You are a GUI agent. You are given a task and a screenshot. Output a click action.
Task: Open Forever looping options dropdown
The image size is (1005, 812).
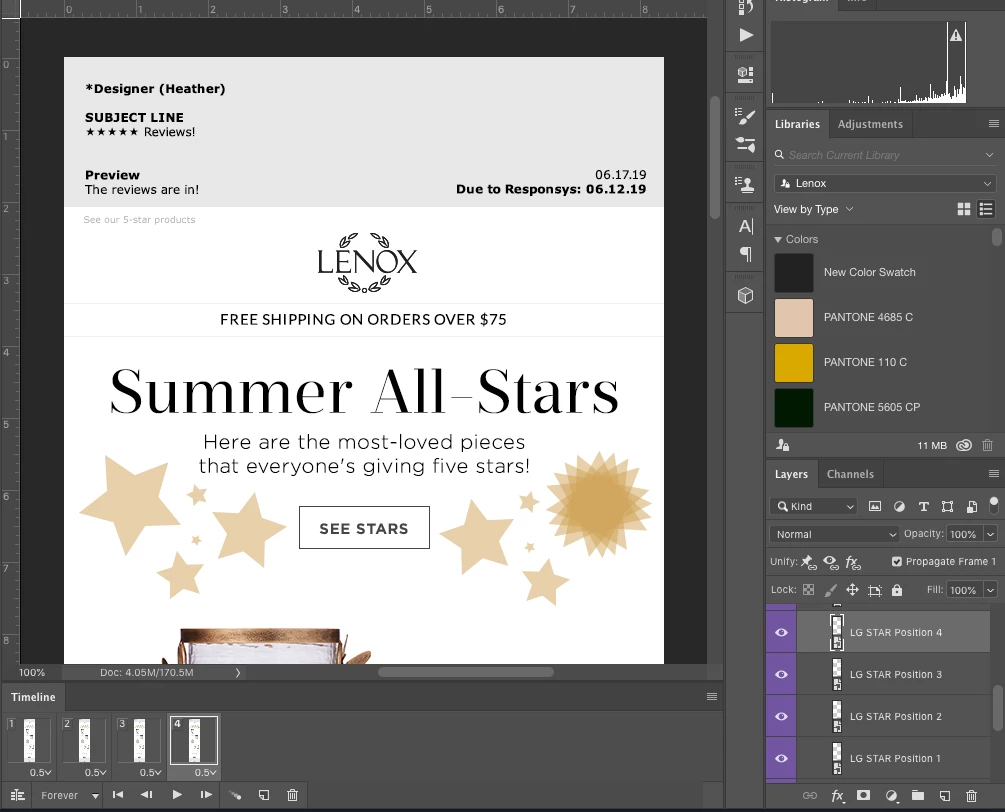click(x=69, y=795)
